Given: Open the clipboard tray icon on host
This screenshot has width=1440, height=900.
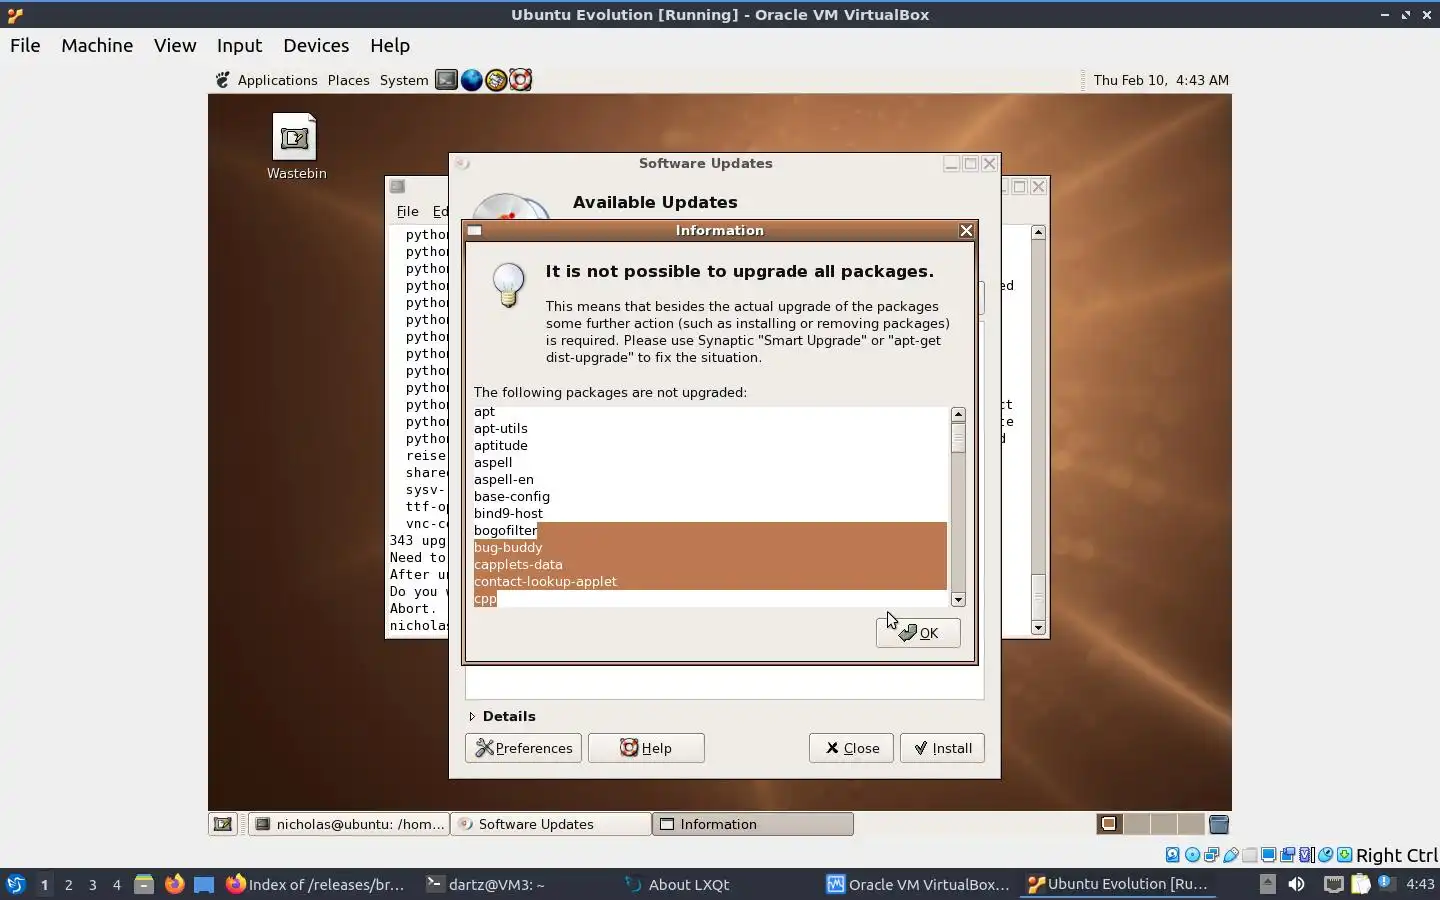Looking at the screenshot, I should [1360, 884].
